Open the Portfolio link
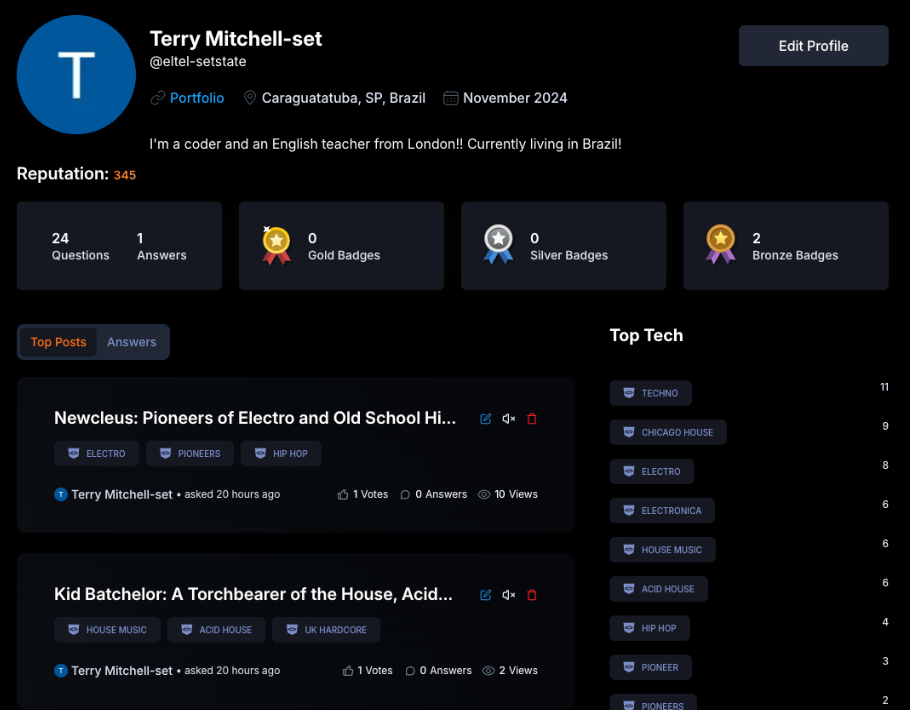The height and width of the screenshot is (710, 910). click(x=197, y=98)
